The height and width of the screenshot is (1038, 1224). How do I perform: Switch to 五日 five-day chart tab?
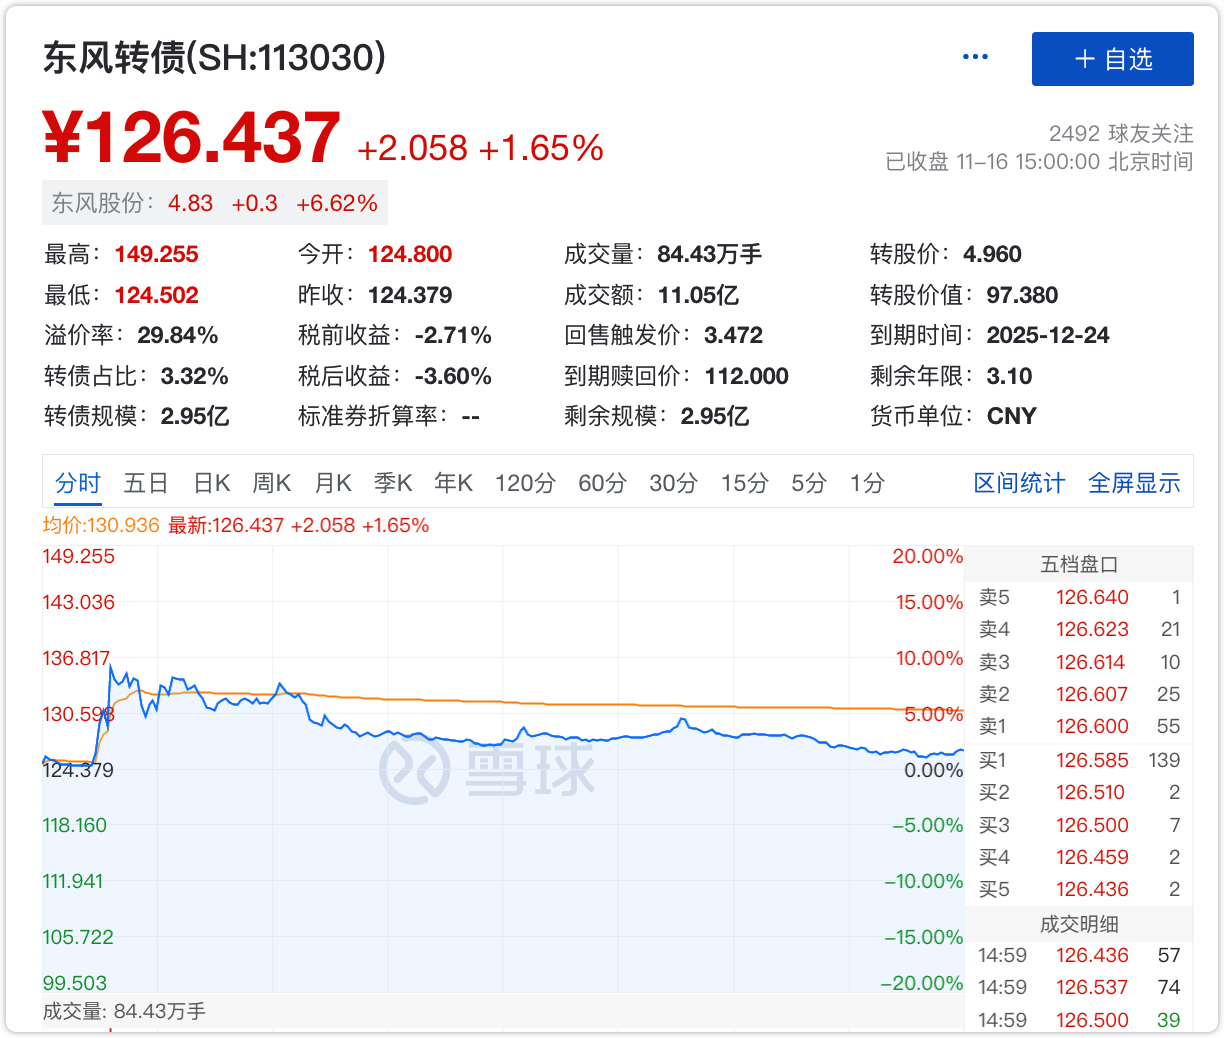(x=146, y=484)
